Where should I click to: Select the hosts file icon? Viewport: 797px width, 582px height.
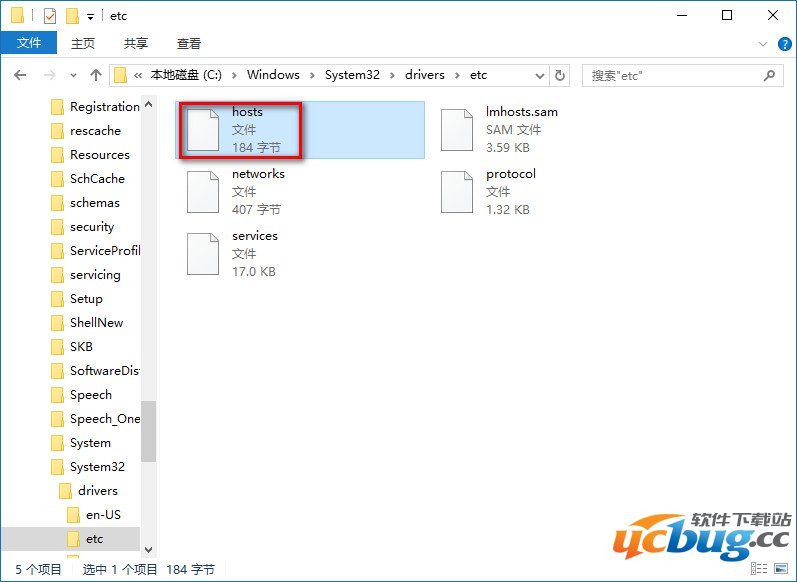point(203,130)
